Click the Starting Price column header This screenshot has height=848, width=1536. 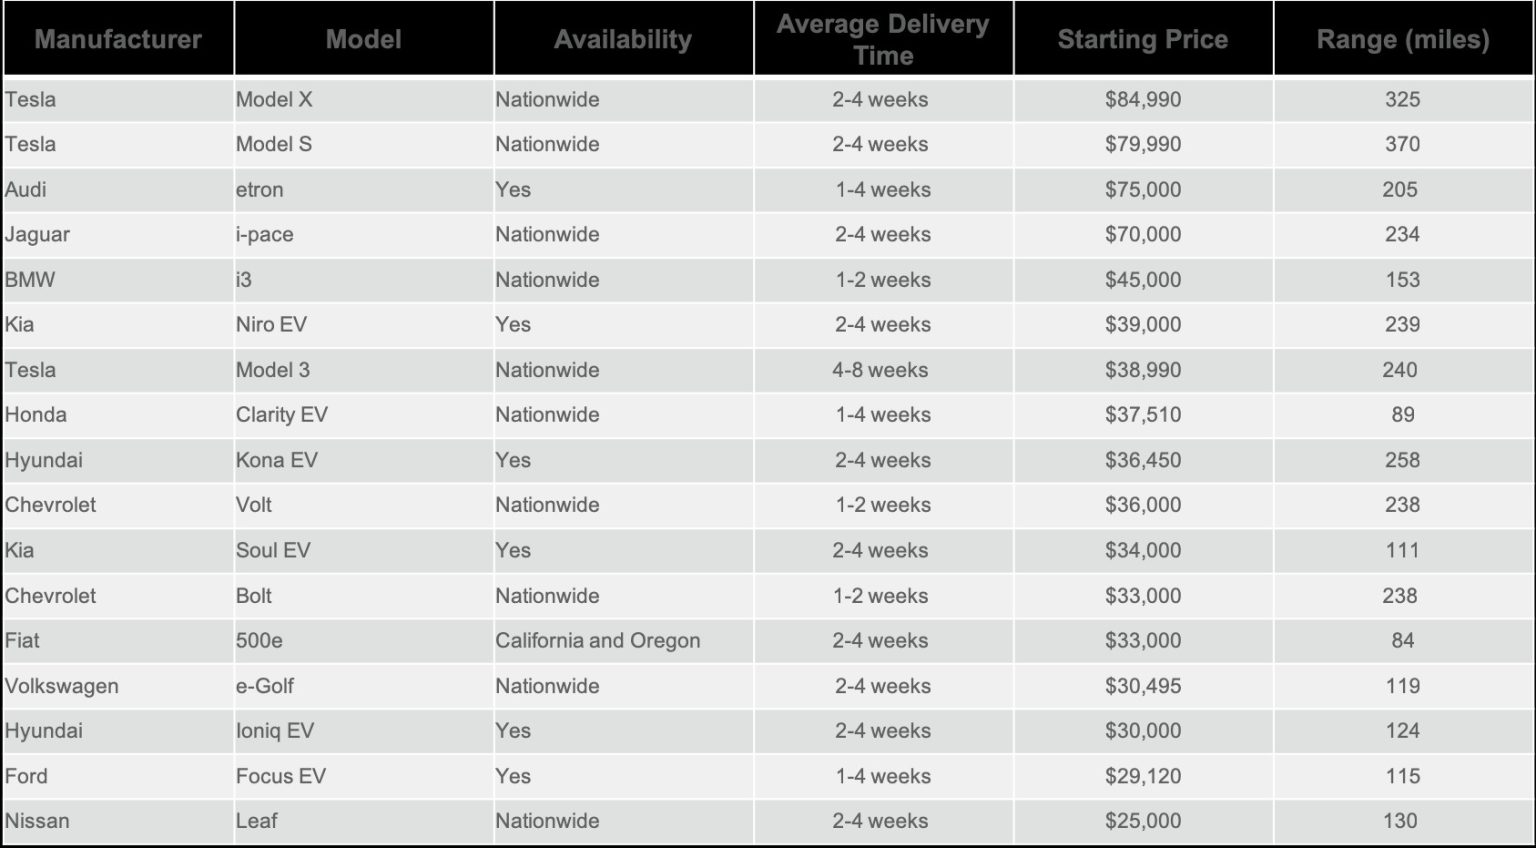1142,39
